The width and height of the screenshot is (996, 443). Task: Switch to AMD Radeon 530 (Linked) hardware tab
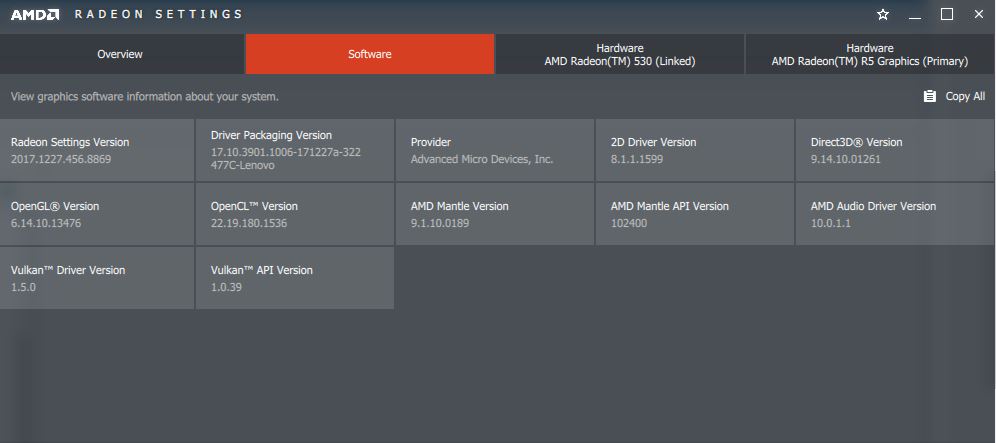point(619,54)
